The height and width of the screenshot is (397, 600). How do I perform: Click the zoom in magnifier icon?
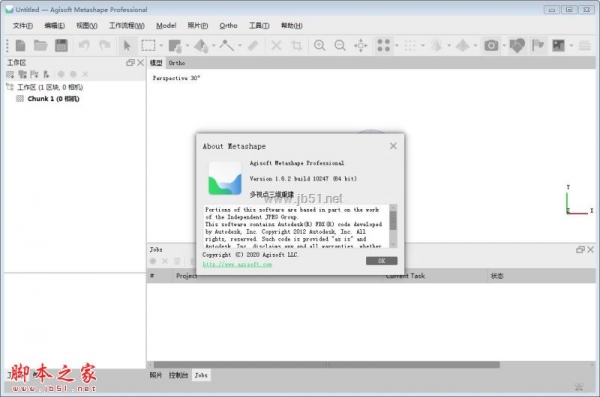[x=320, y=46]
